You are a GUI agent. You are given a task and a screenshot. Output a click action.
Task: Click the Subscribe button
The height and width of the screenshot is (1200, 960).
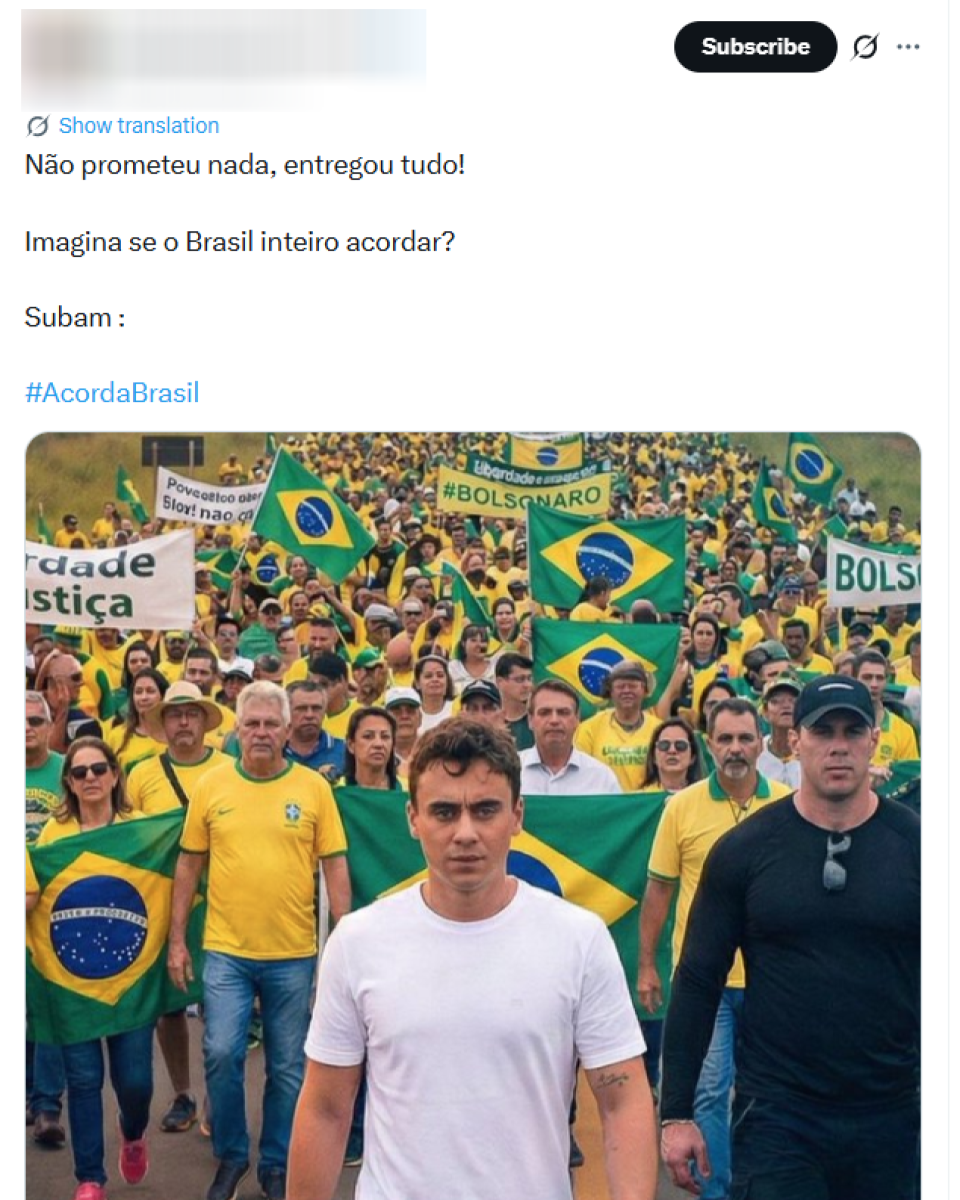coord(756,46)
